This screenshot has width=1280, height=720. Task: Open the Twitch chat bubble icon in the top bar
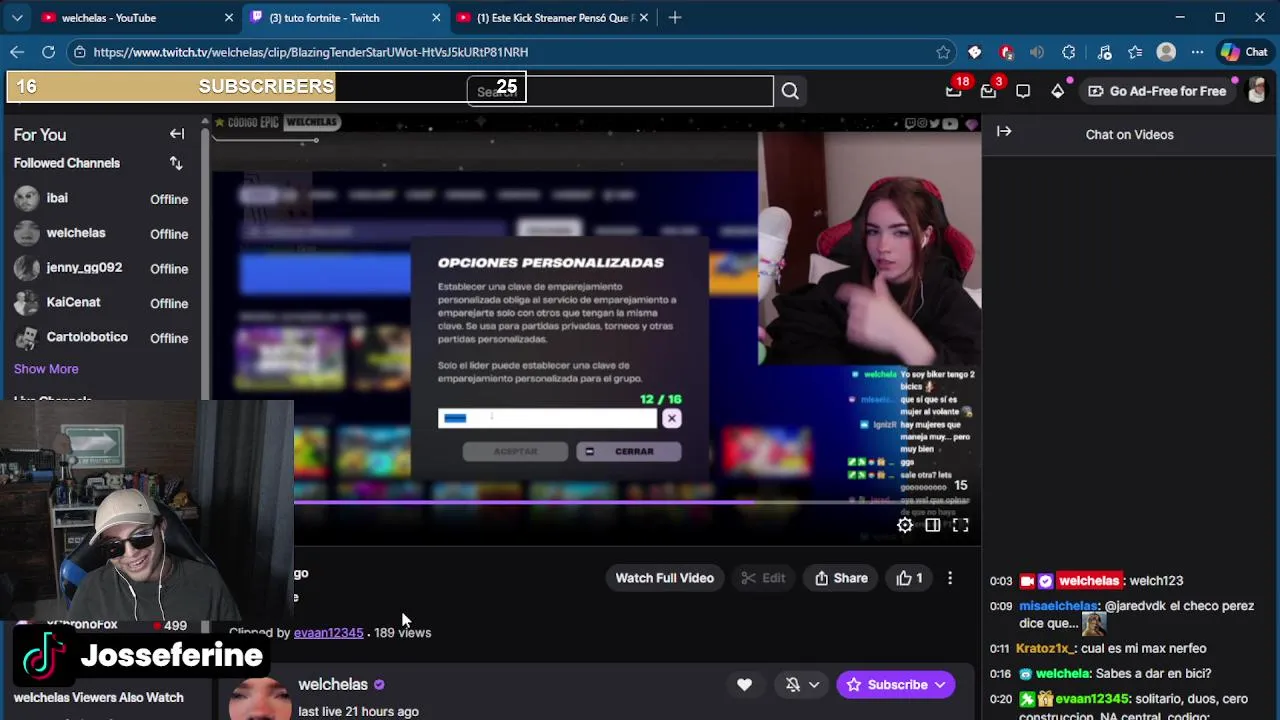tap(1023, 91)
